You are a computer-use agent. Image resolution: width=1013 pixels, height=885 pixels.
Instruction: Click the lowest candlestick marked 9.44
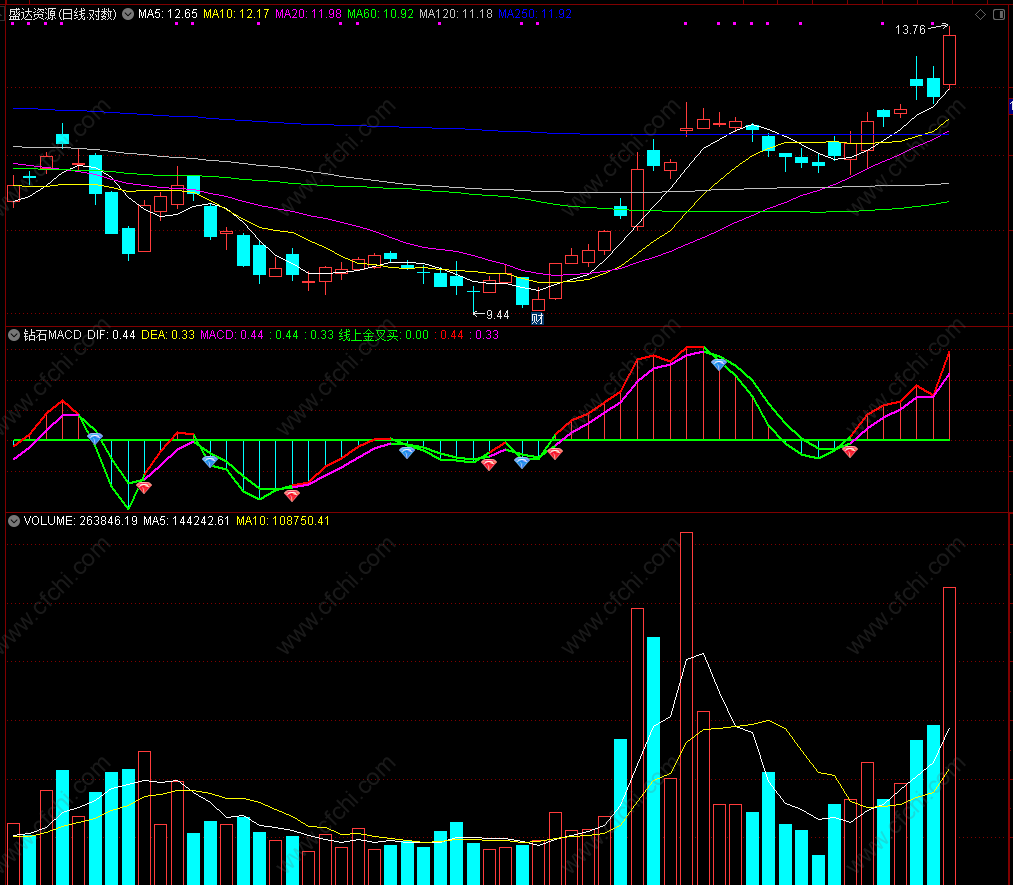(x=474, y=298)
